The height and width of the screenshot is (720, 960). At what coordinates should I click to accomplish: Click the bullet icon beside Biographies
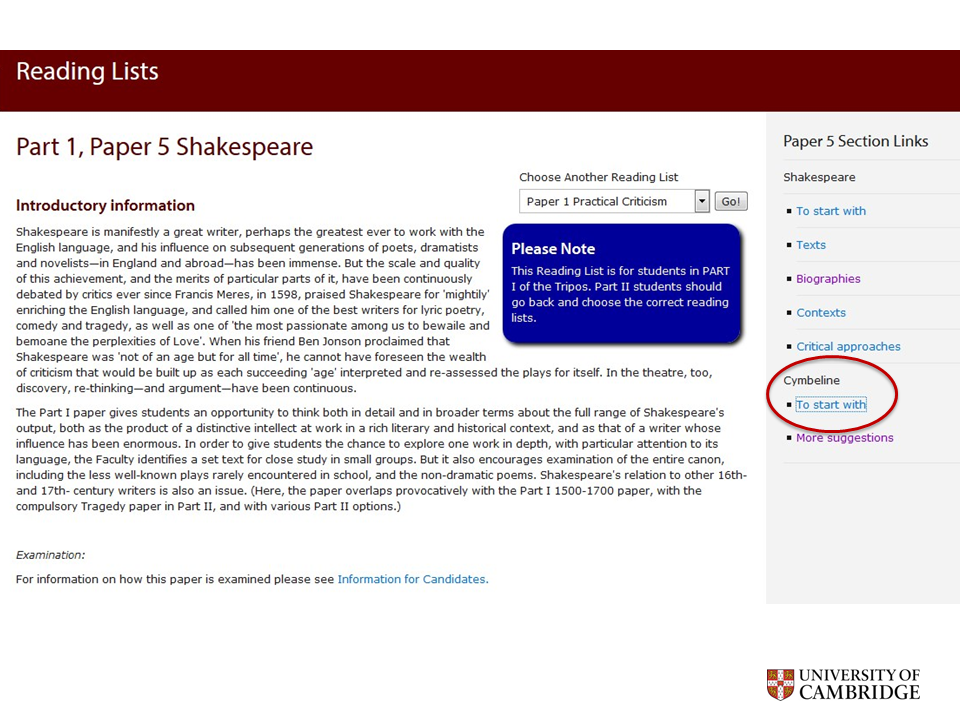tap(788, 280)
